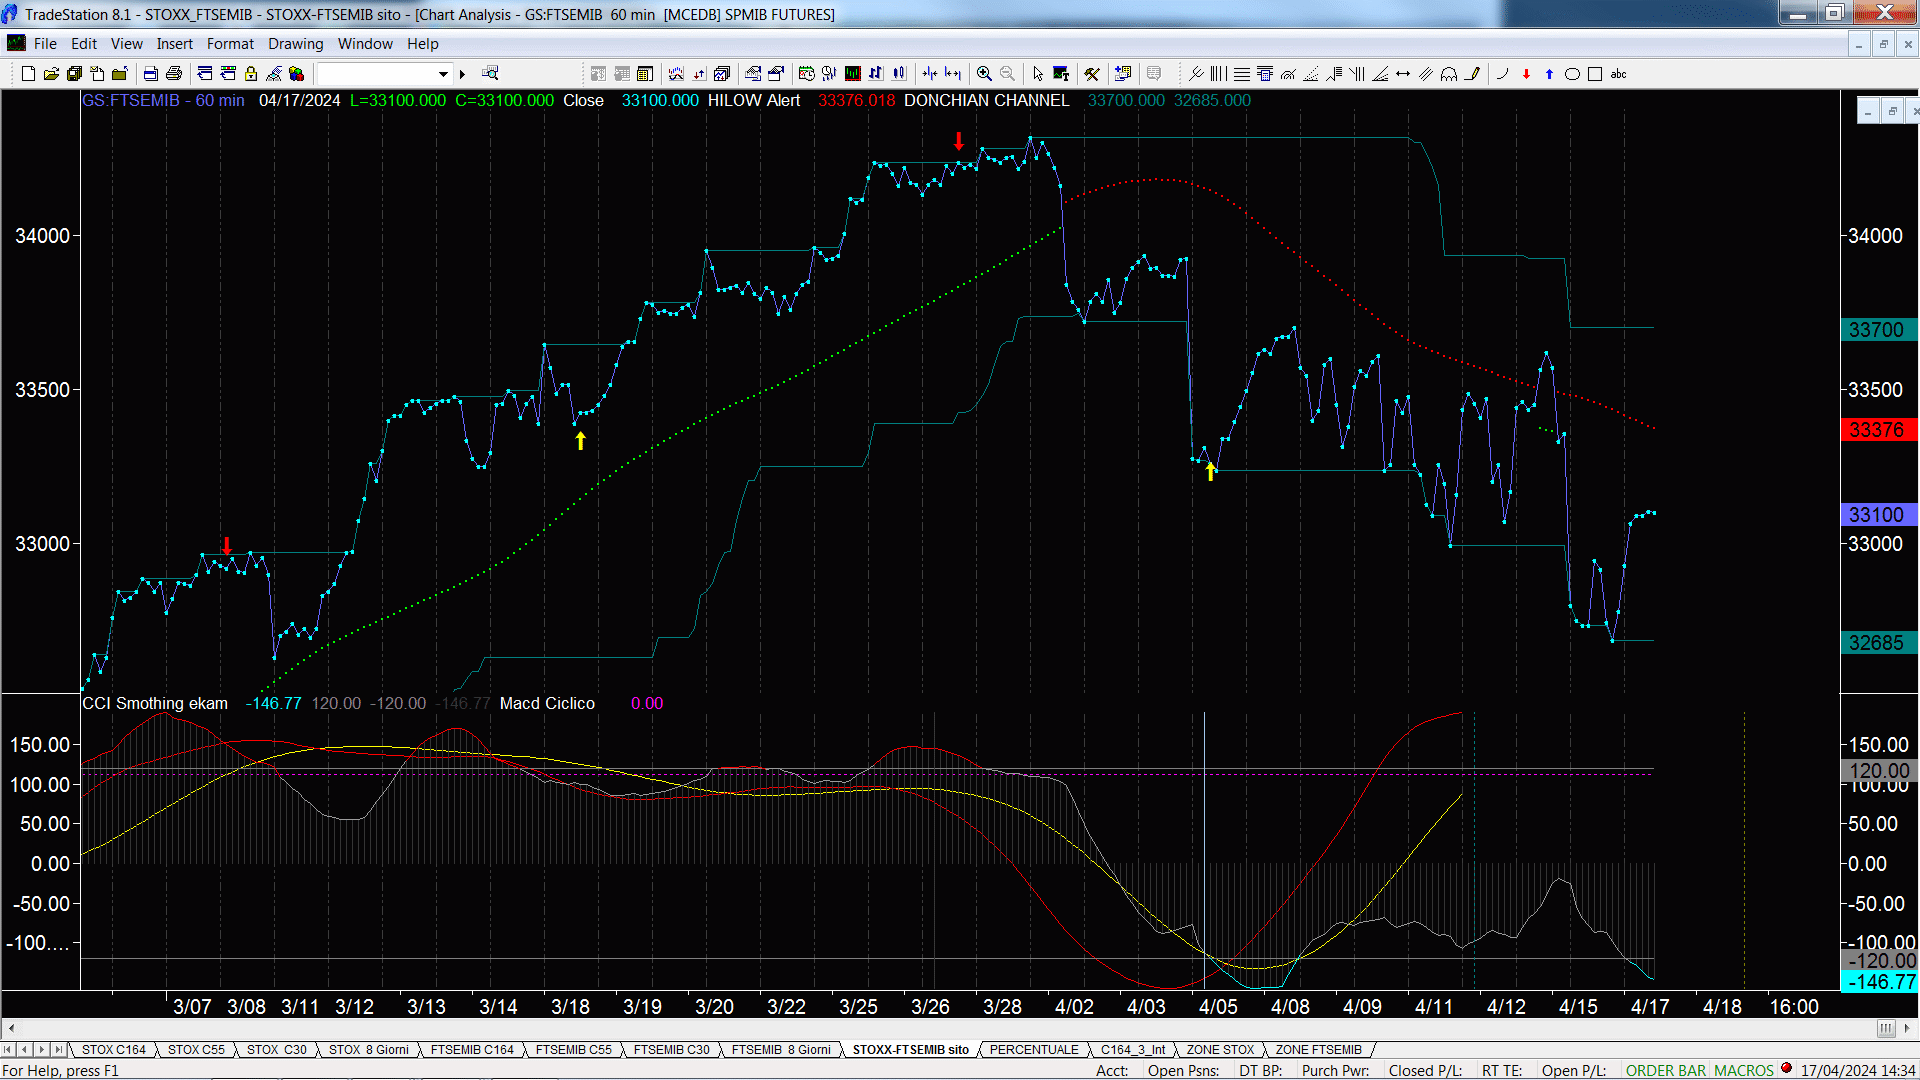Click the calendar table toolbar icon
This screenshot has width=1920, height=1080.
coord(645,74)
